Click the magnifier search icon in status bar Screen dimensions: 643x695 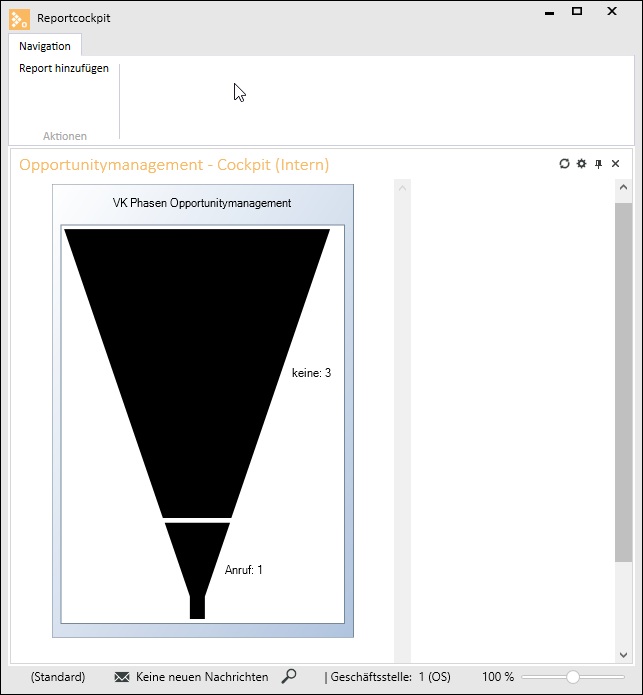click(x=289, y=676)
